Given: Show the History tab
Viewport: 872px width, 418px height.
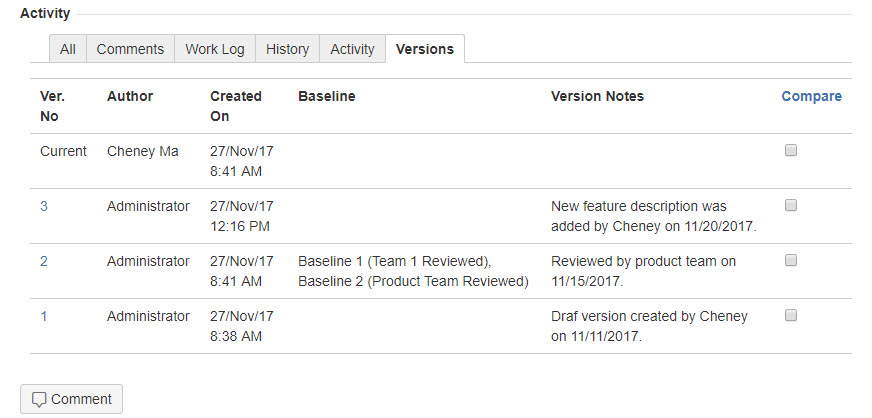Looking at the screenshot, I should (x=287, y=49).
